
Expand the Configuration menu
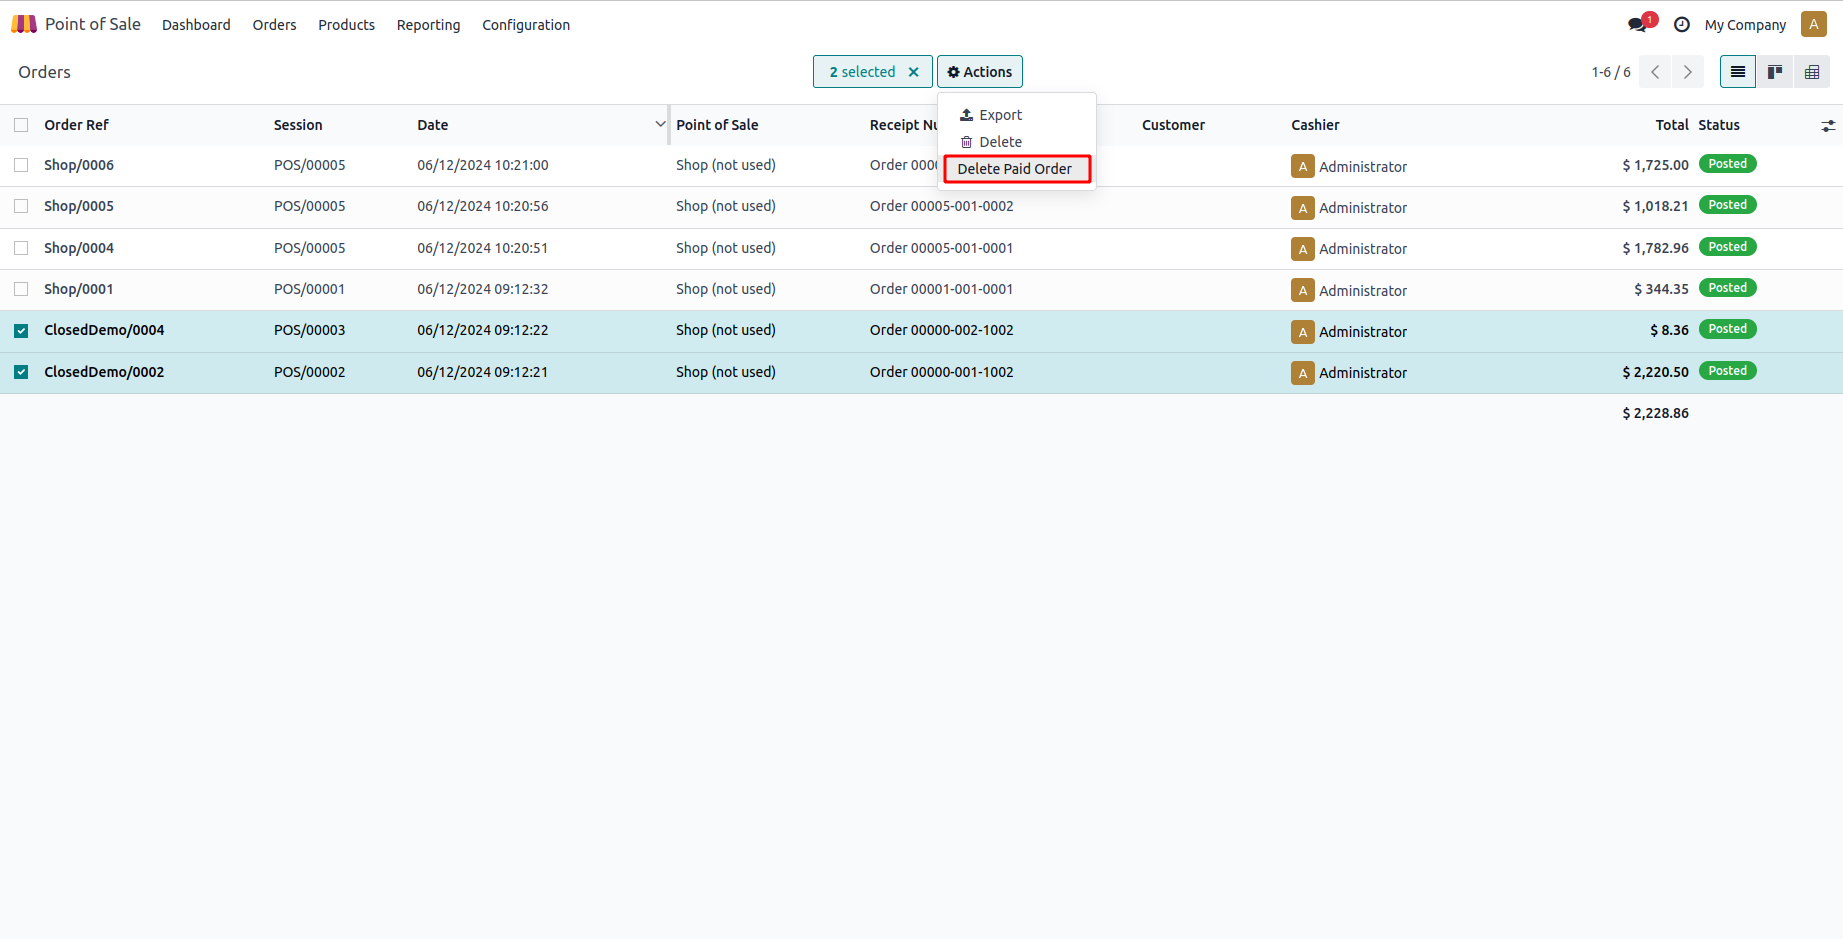pyautogui.click(x=525, y=25)
